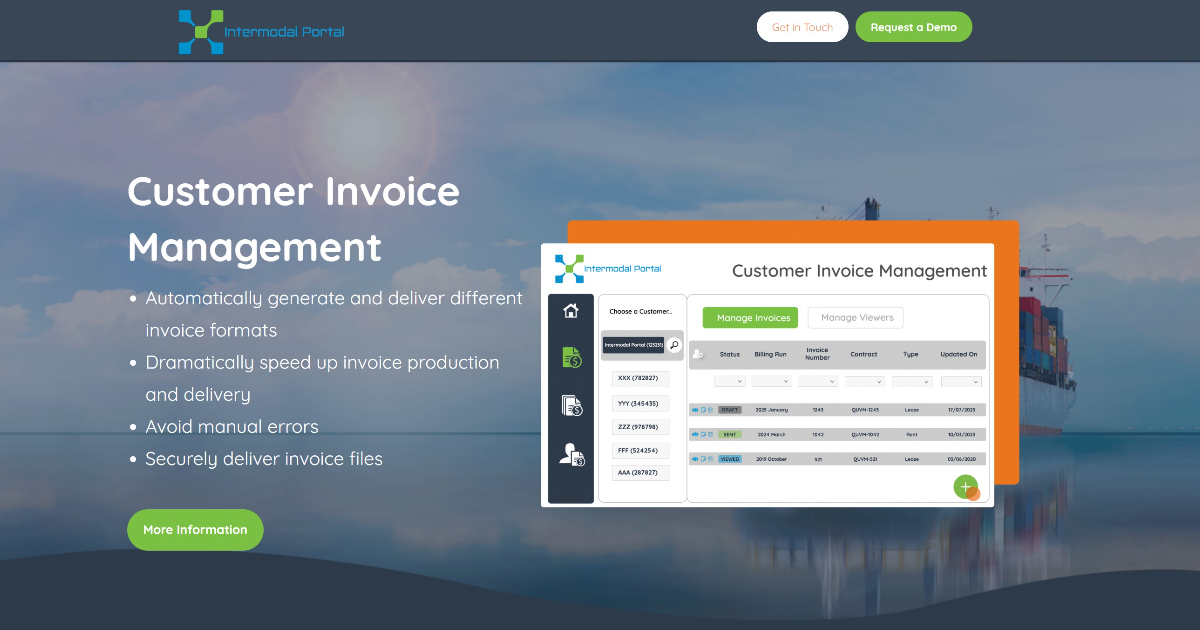Toggle the eye icon on the SENT invoice row
1200x630 pixels.
(695, 433)
